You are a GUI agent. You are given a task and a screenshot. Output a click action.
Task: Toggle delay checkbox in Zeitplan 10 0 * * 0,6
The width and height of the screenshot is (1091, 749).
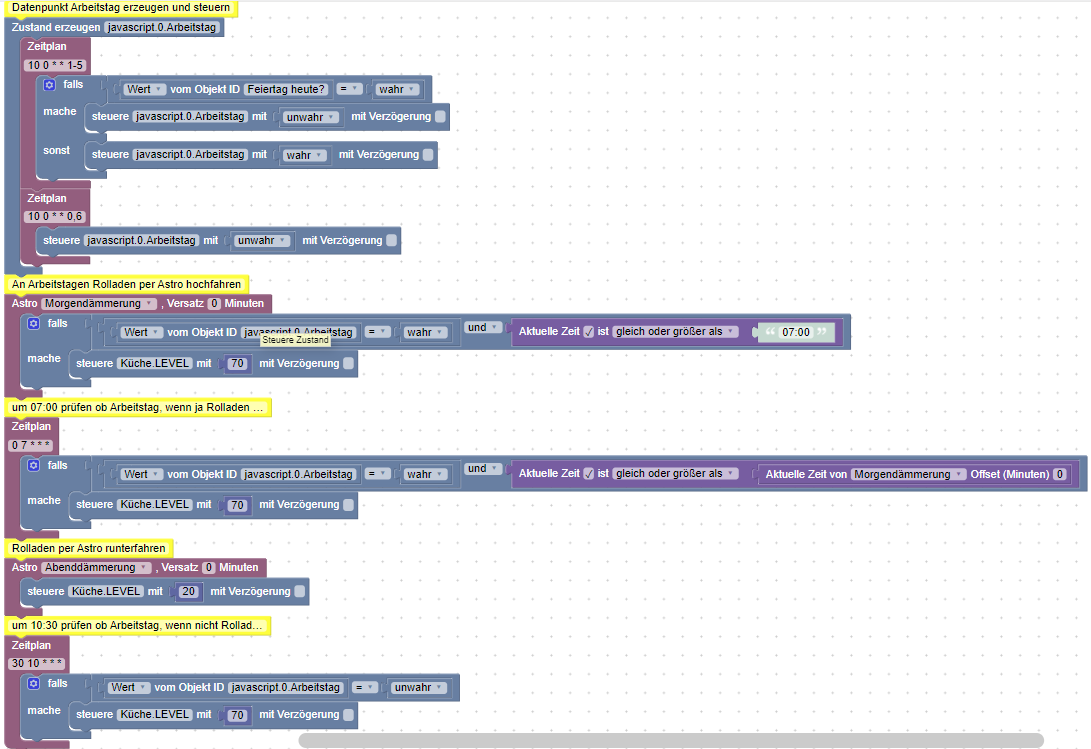pyautogui.click(x=392, y=240)
